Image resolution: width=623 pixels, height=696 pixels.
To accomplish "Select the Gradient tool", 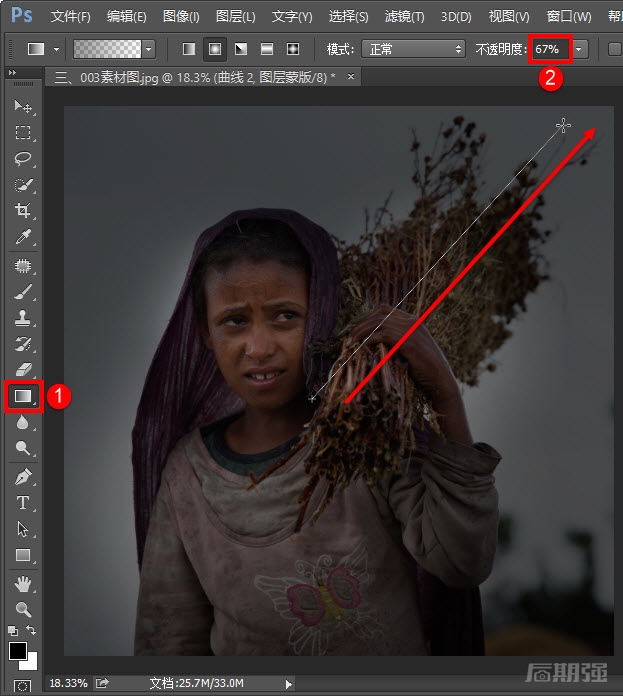I will [x=23, y=396].
